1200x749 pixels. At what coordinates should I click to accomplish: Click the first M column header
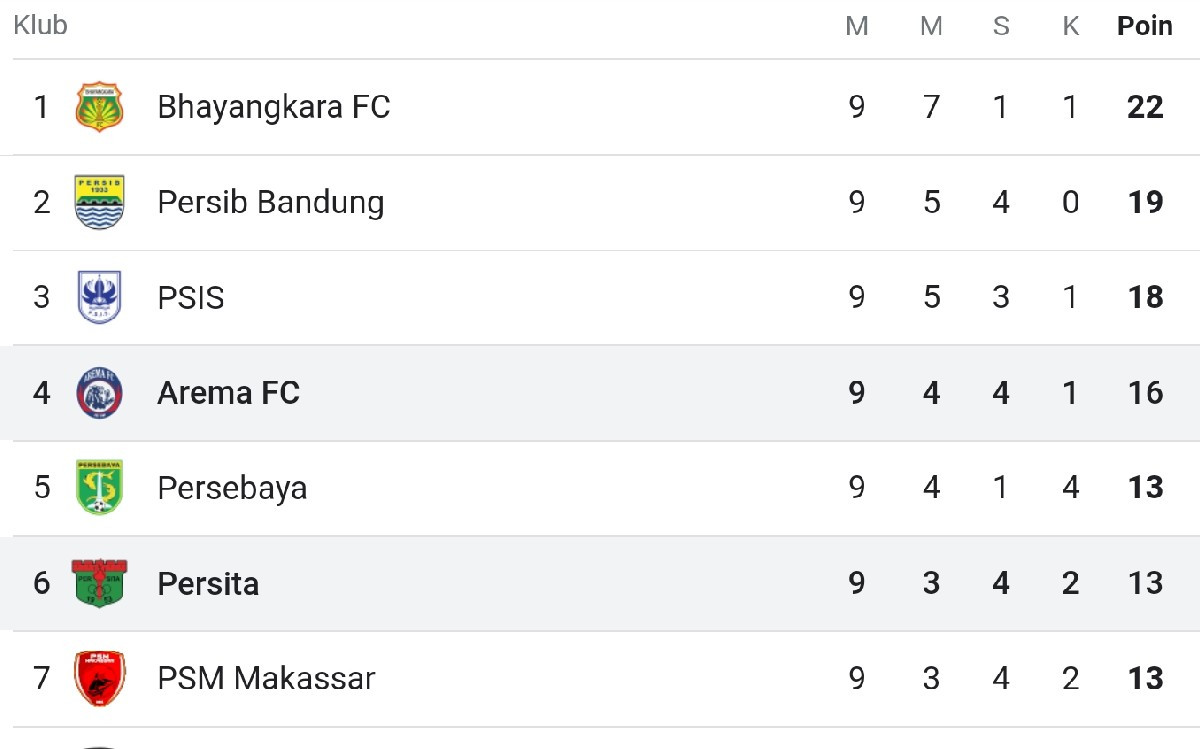pyautogui.click(x=857, y=26)
